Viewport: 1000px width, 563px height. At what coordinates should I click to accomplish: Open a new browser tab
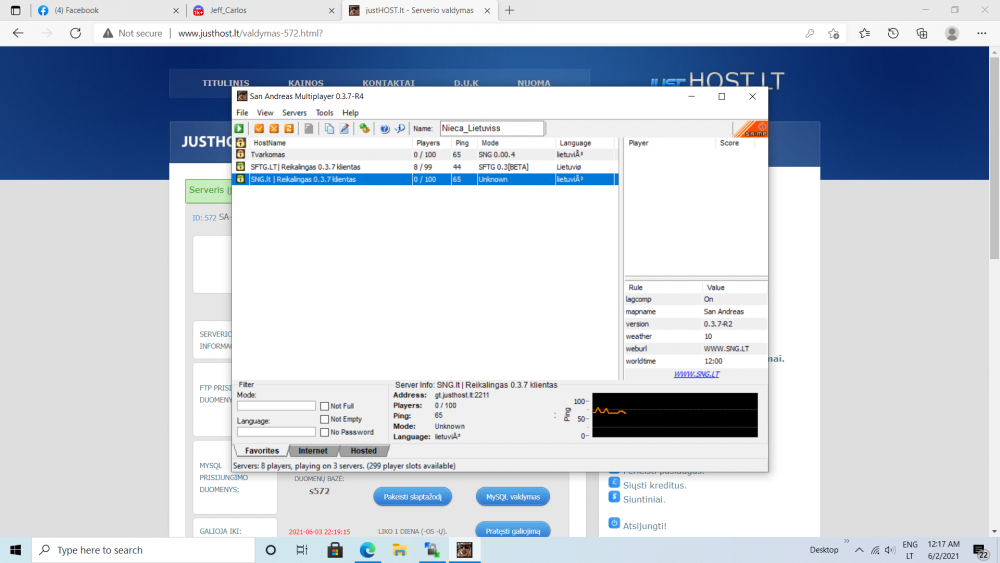pyautogui.click(x=509, y=10)
